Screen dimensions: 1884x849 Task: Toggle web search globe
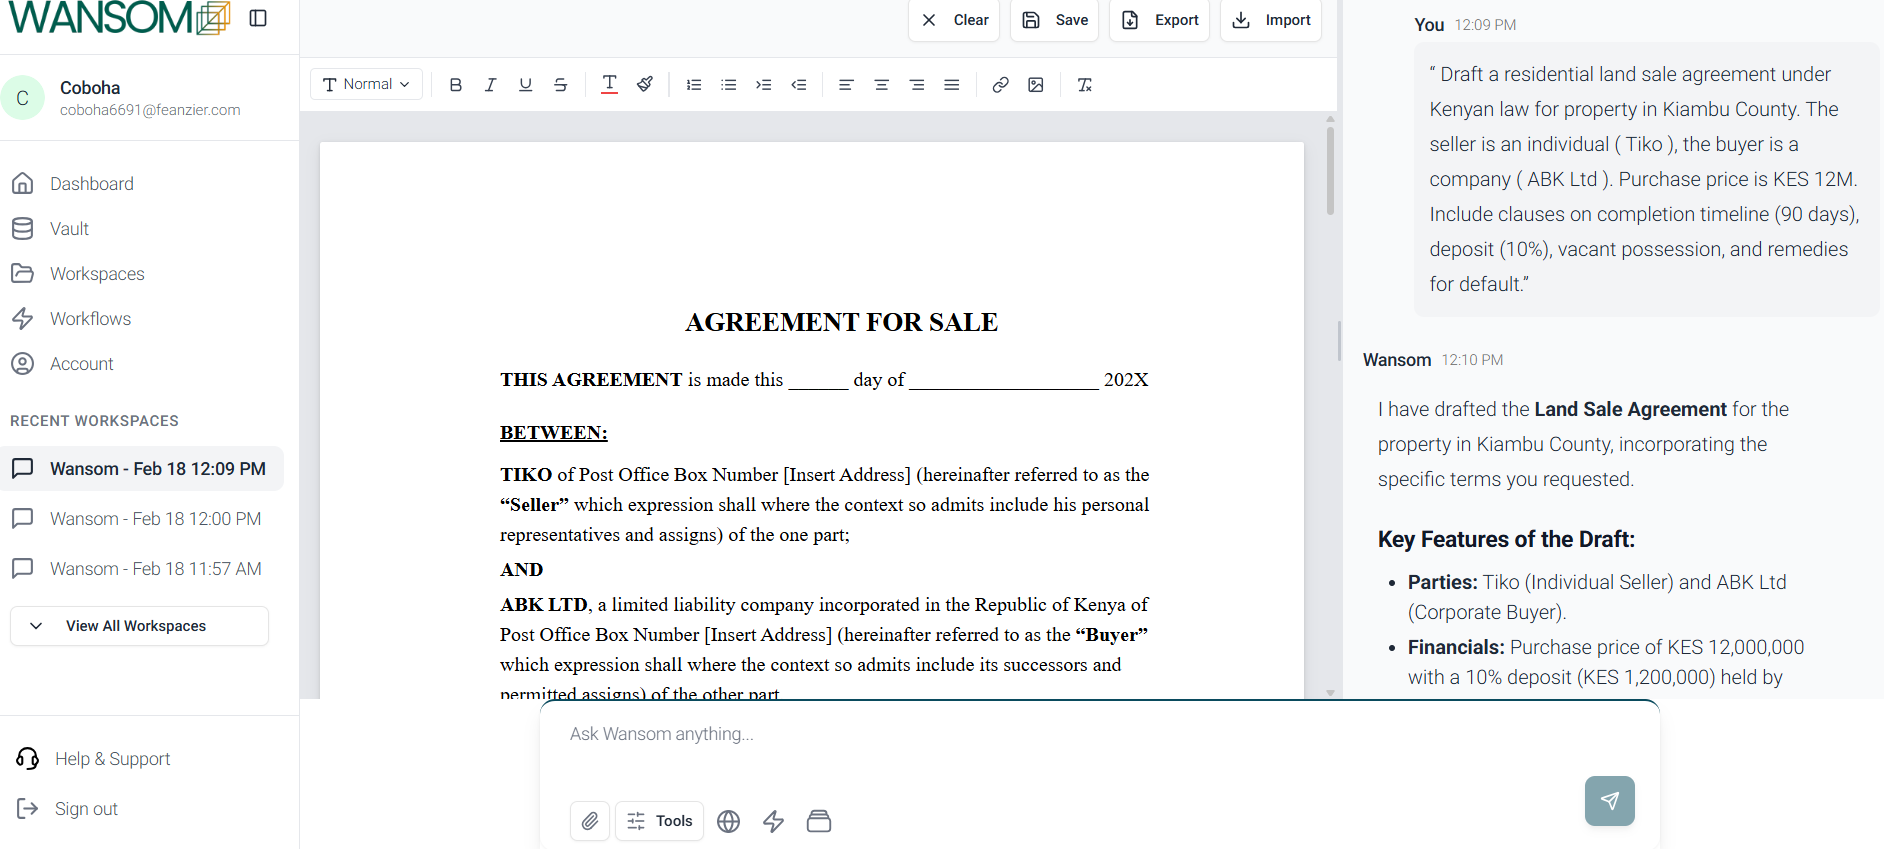pos(729,821)
